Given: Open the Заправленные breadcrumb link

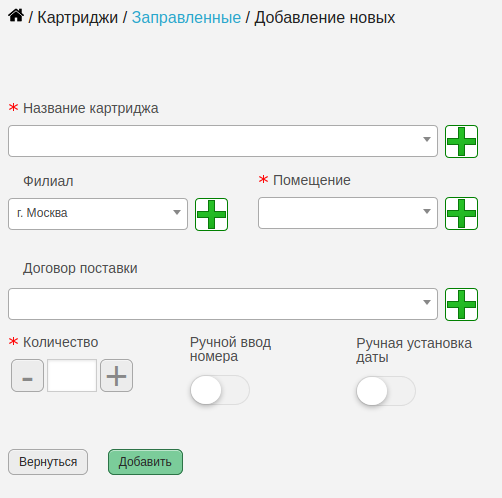Looking at the screenshot, I should tap(186, 17).
